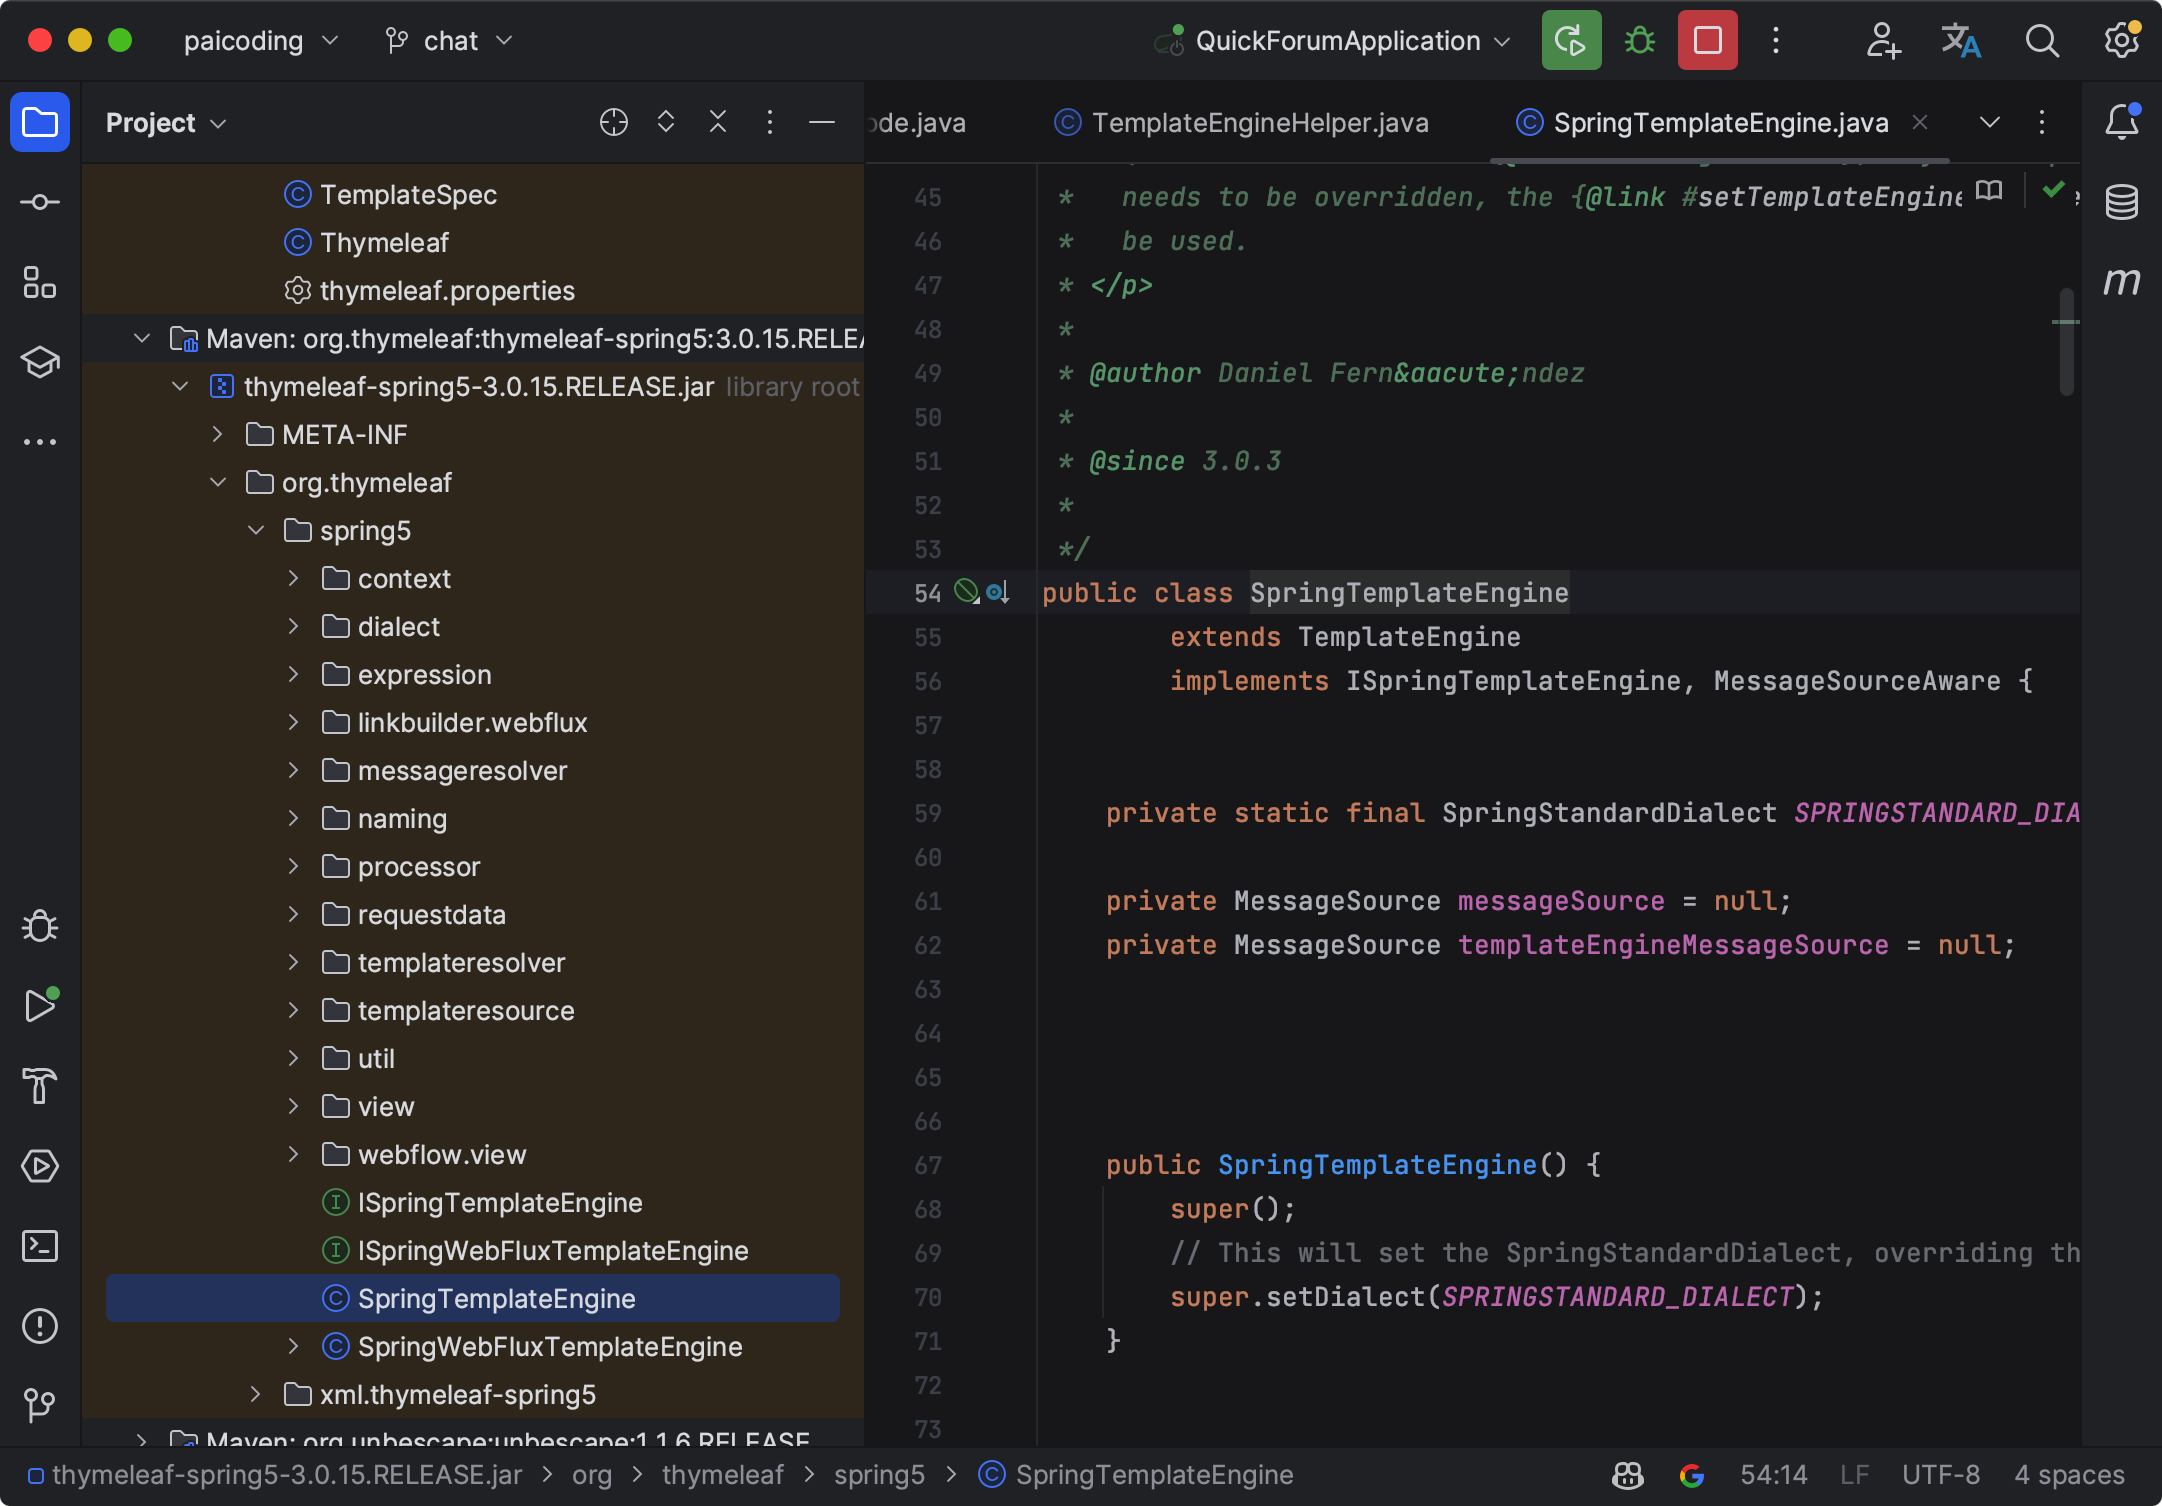Click the 54:14 caret position
The height and width of the screenshot is (1506, 2162).
pyautogui.click(x=1773, y=1475)
